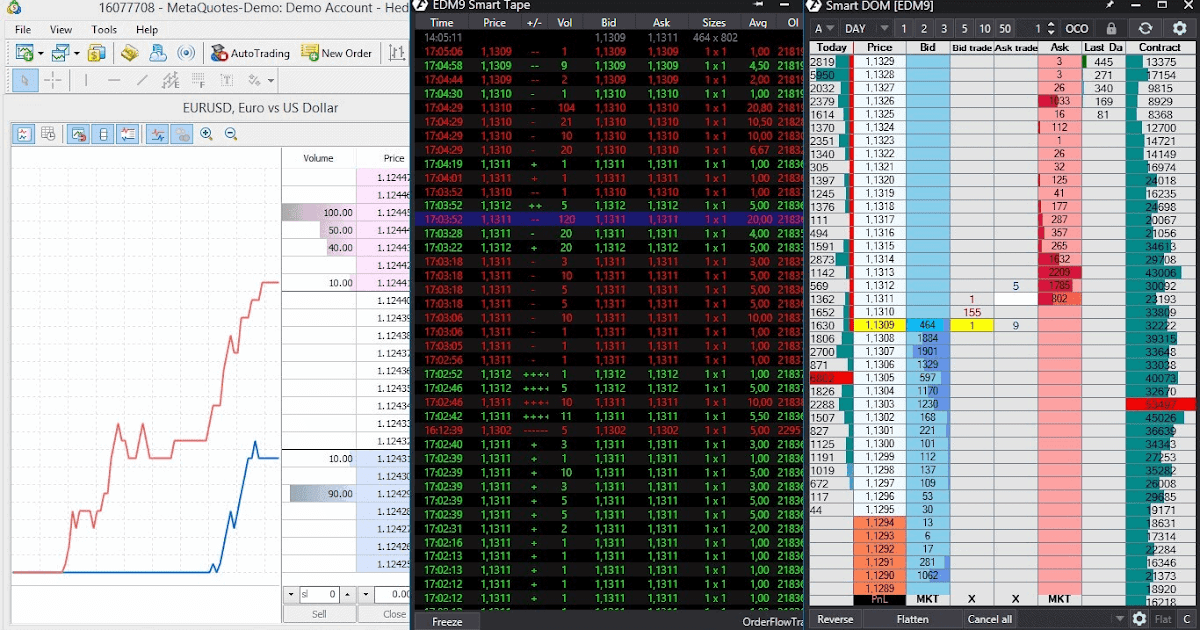Select the trendline drawing tool
The image size is (1200, 630).
[142, 80]
